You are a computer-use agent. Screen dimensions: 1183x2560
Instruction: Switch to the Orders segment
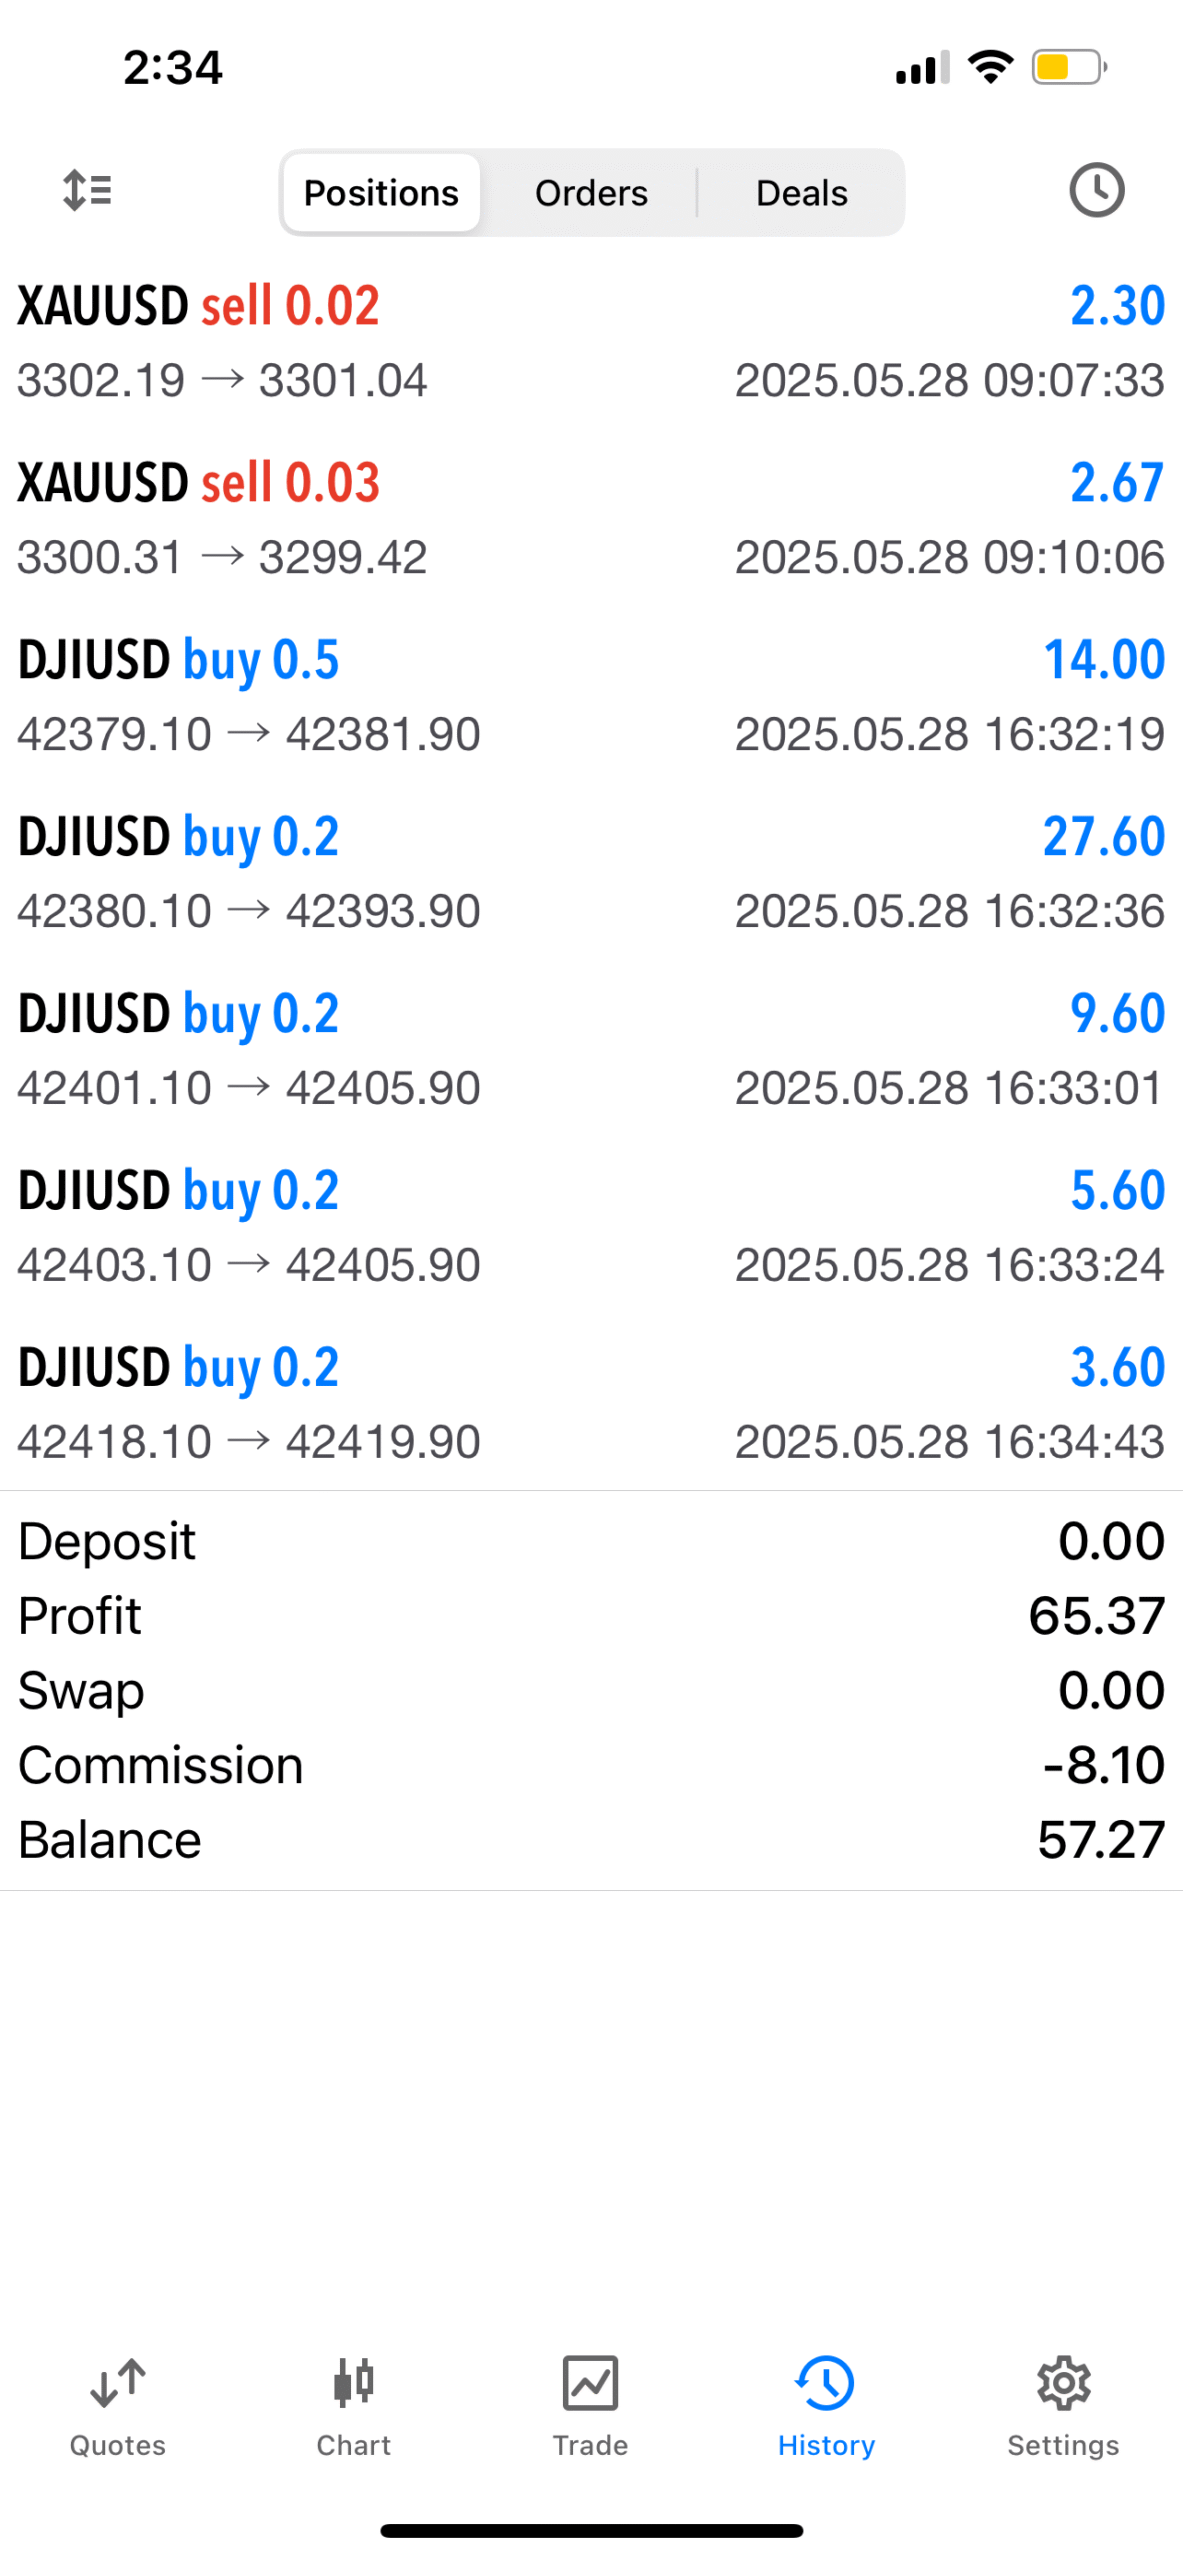click(x=591, y=193)
